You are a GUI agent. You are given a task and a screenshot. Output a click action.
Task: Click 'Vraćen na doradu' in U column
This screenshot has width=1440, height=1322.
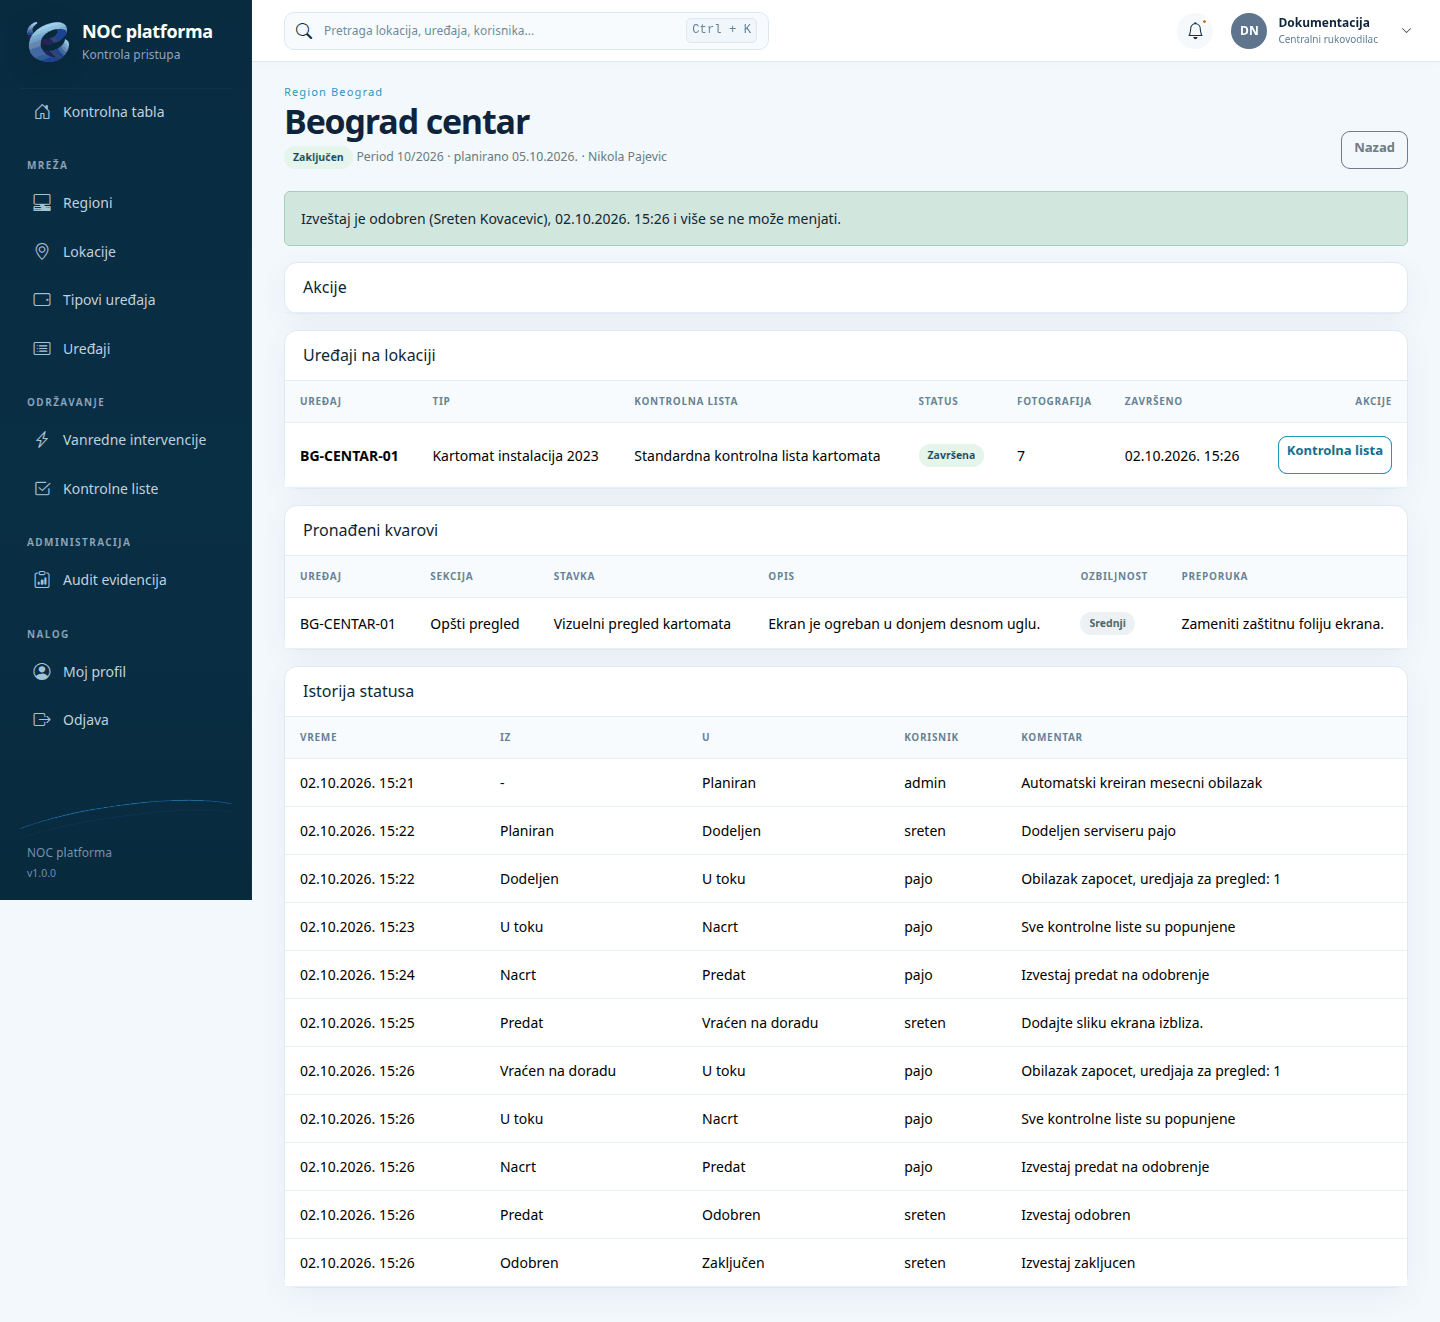coord(760,1023)
